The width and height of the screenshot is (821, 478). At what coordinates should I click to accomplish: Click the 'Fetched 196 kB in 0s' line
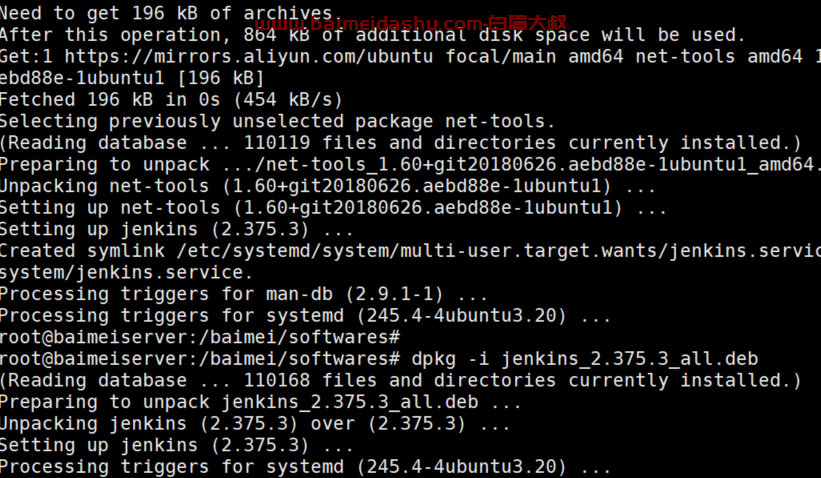[171, 99]
